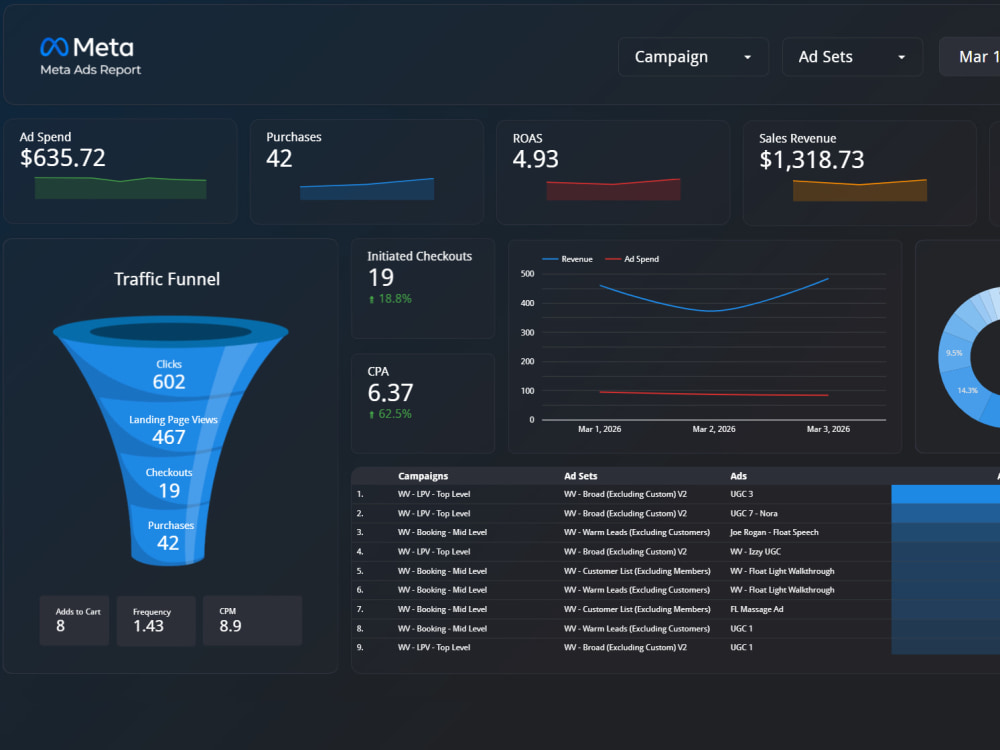Image resolution: width=1000 pixels, height=750 pixels.
Task: Click the Campaign dropdown arrow
Action: pyautogui.click(x=747, y=57)
